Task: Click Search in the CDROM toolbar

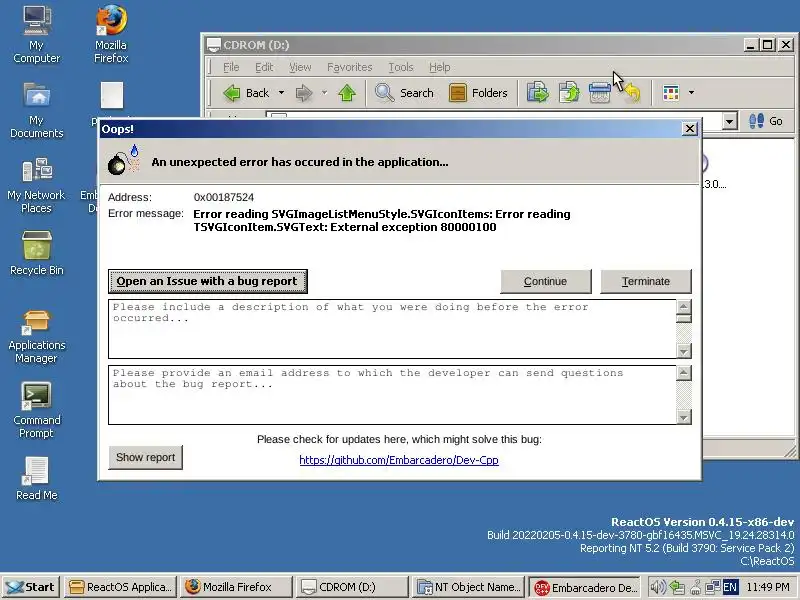Action: [404, 93]
